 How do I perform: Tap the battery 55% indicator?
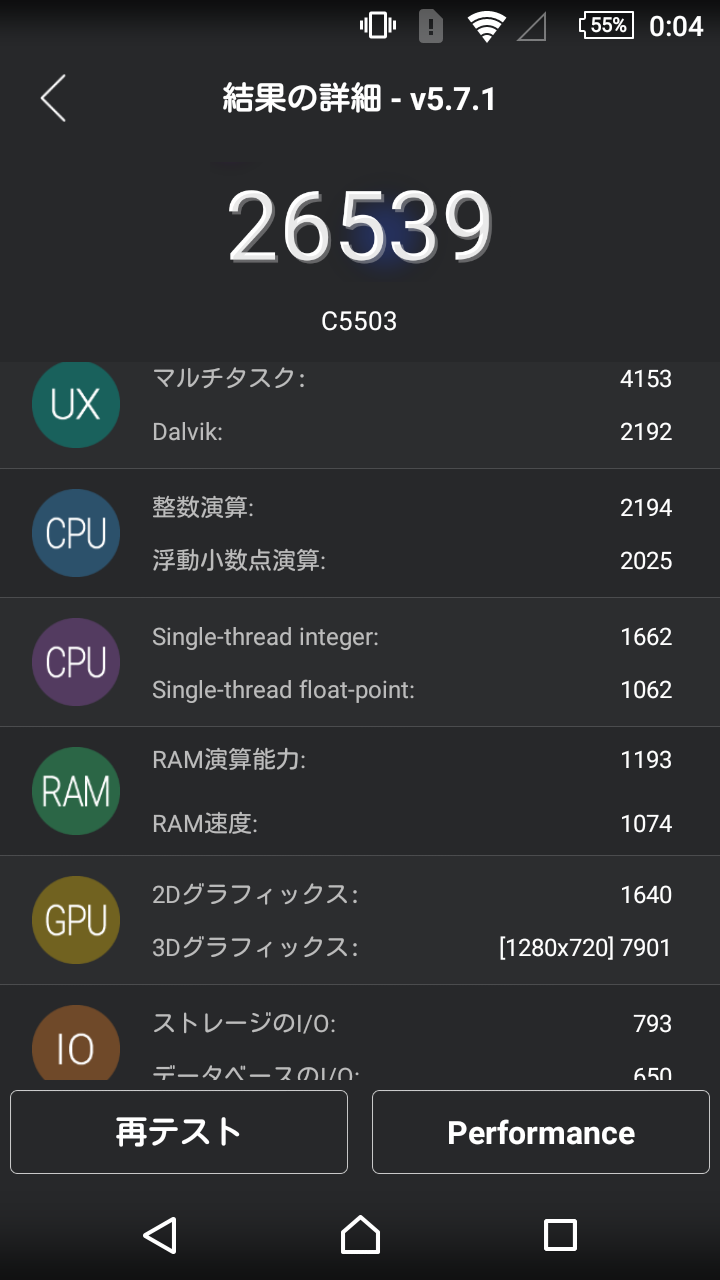(x=605, y=27)
